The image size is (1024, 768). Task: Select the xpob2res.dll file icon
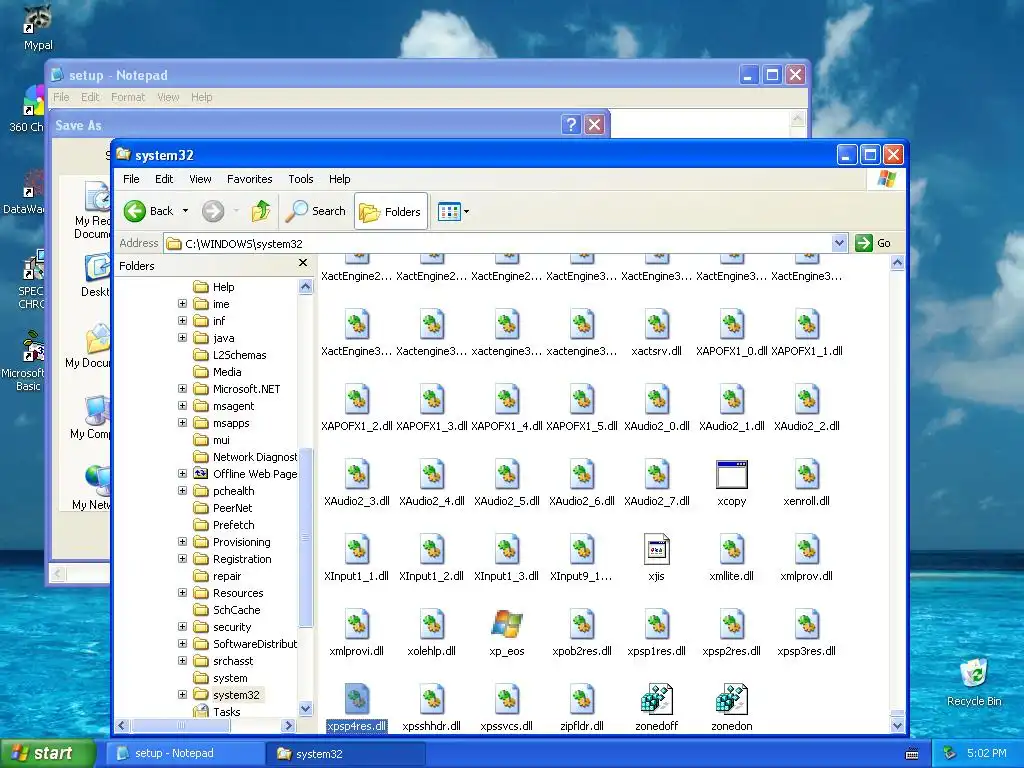pyautogui.click(x=581, y=624)
